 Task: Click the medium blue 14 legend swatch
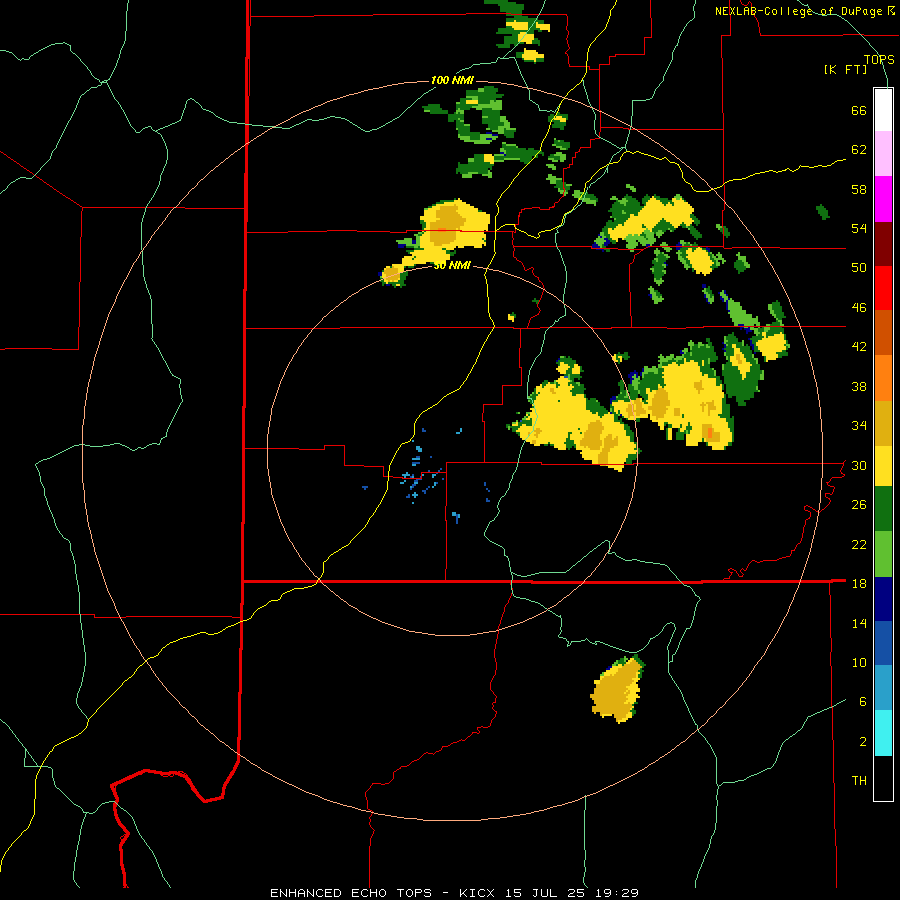(883, 643)
